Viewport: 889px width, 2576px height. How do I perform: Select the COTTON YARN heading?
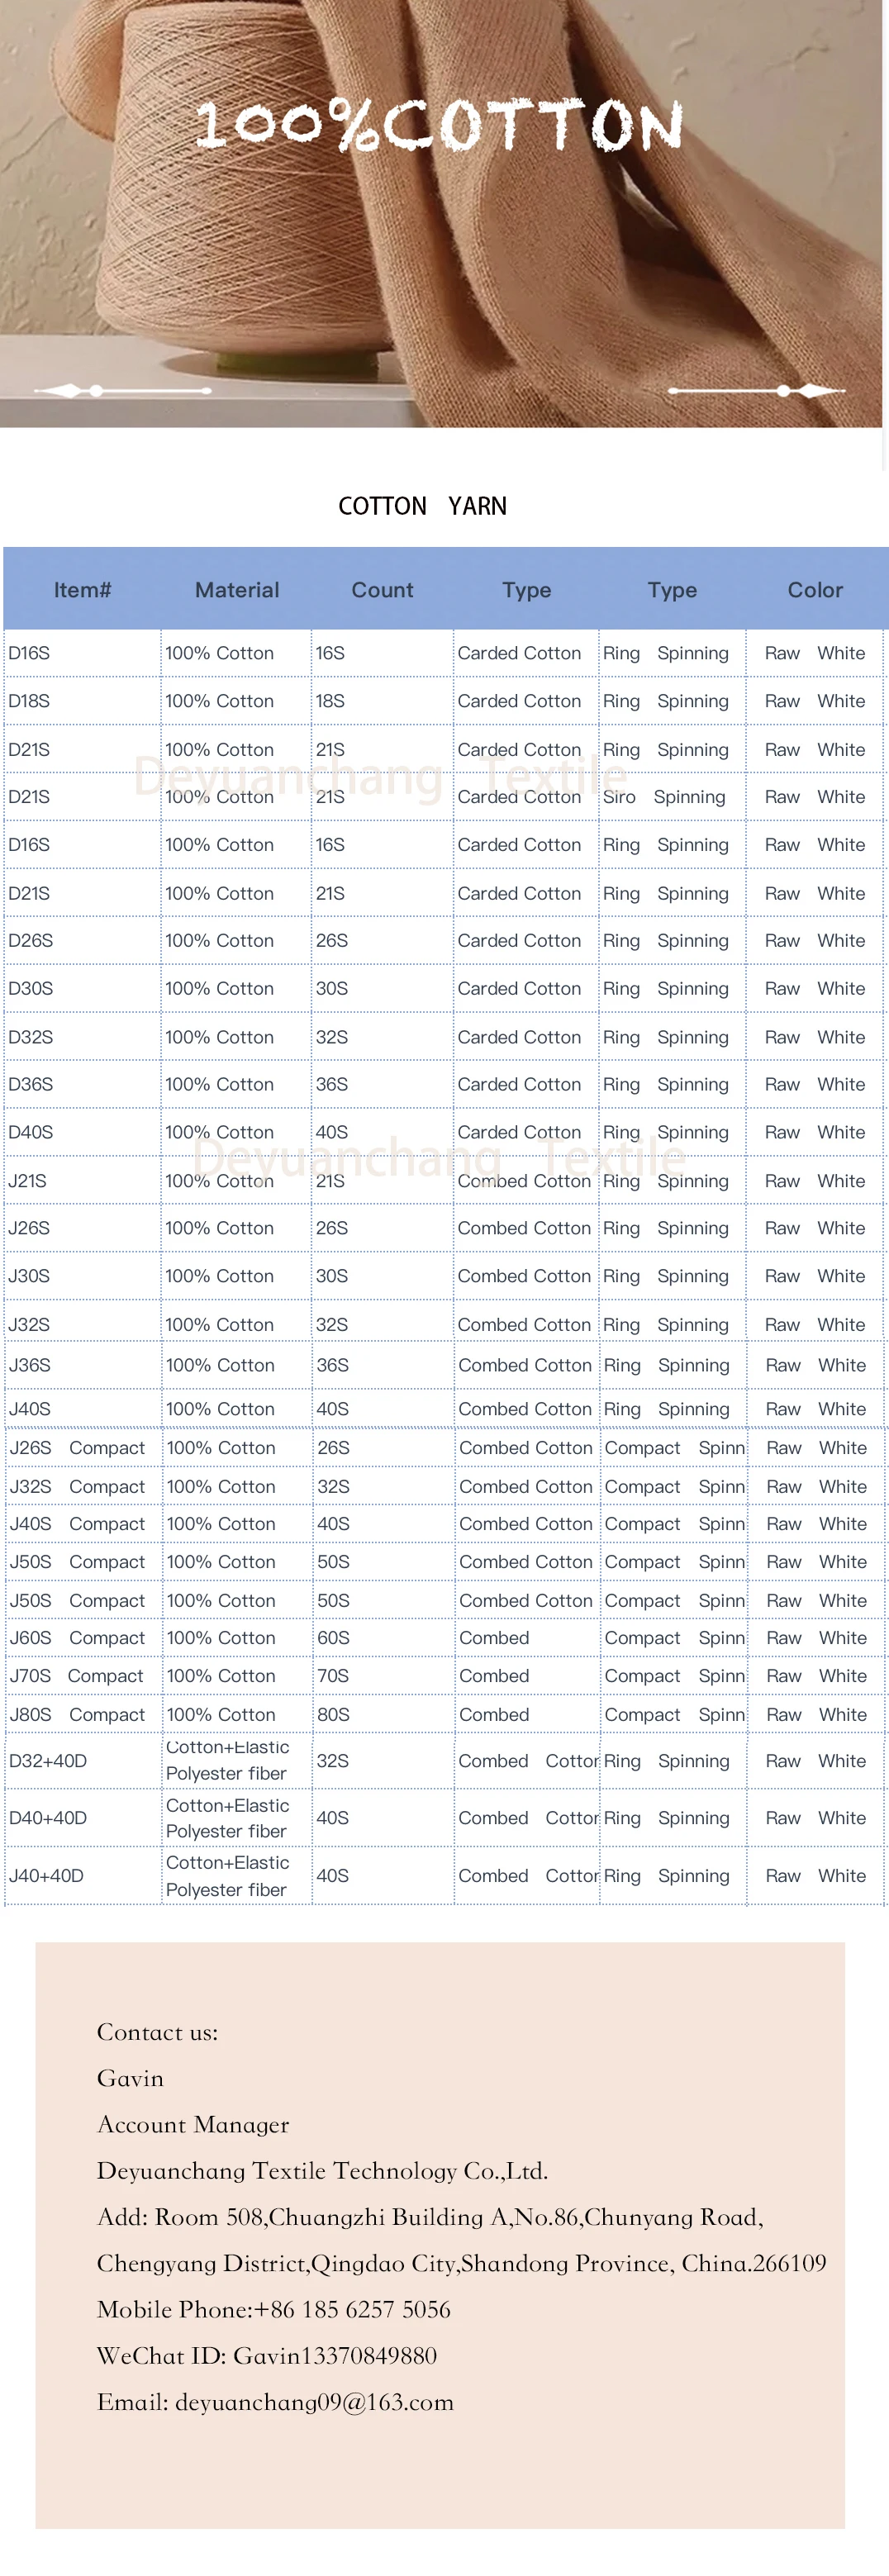point(422,506)
